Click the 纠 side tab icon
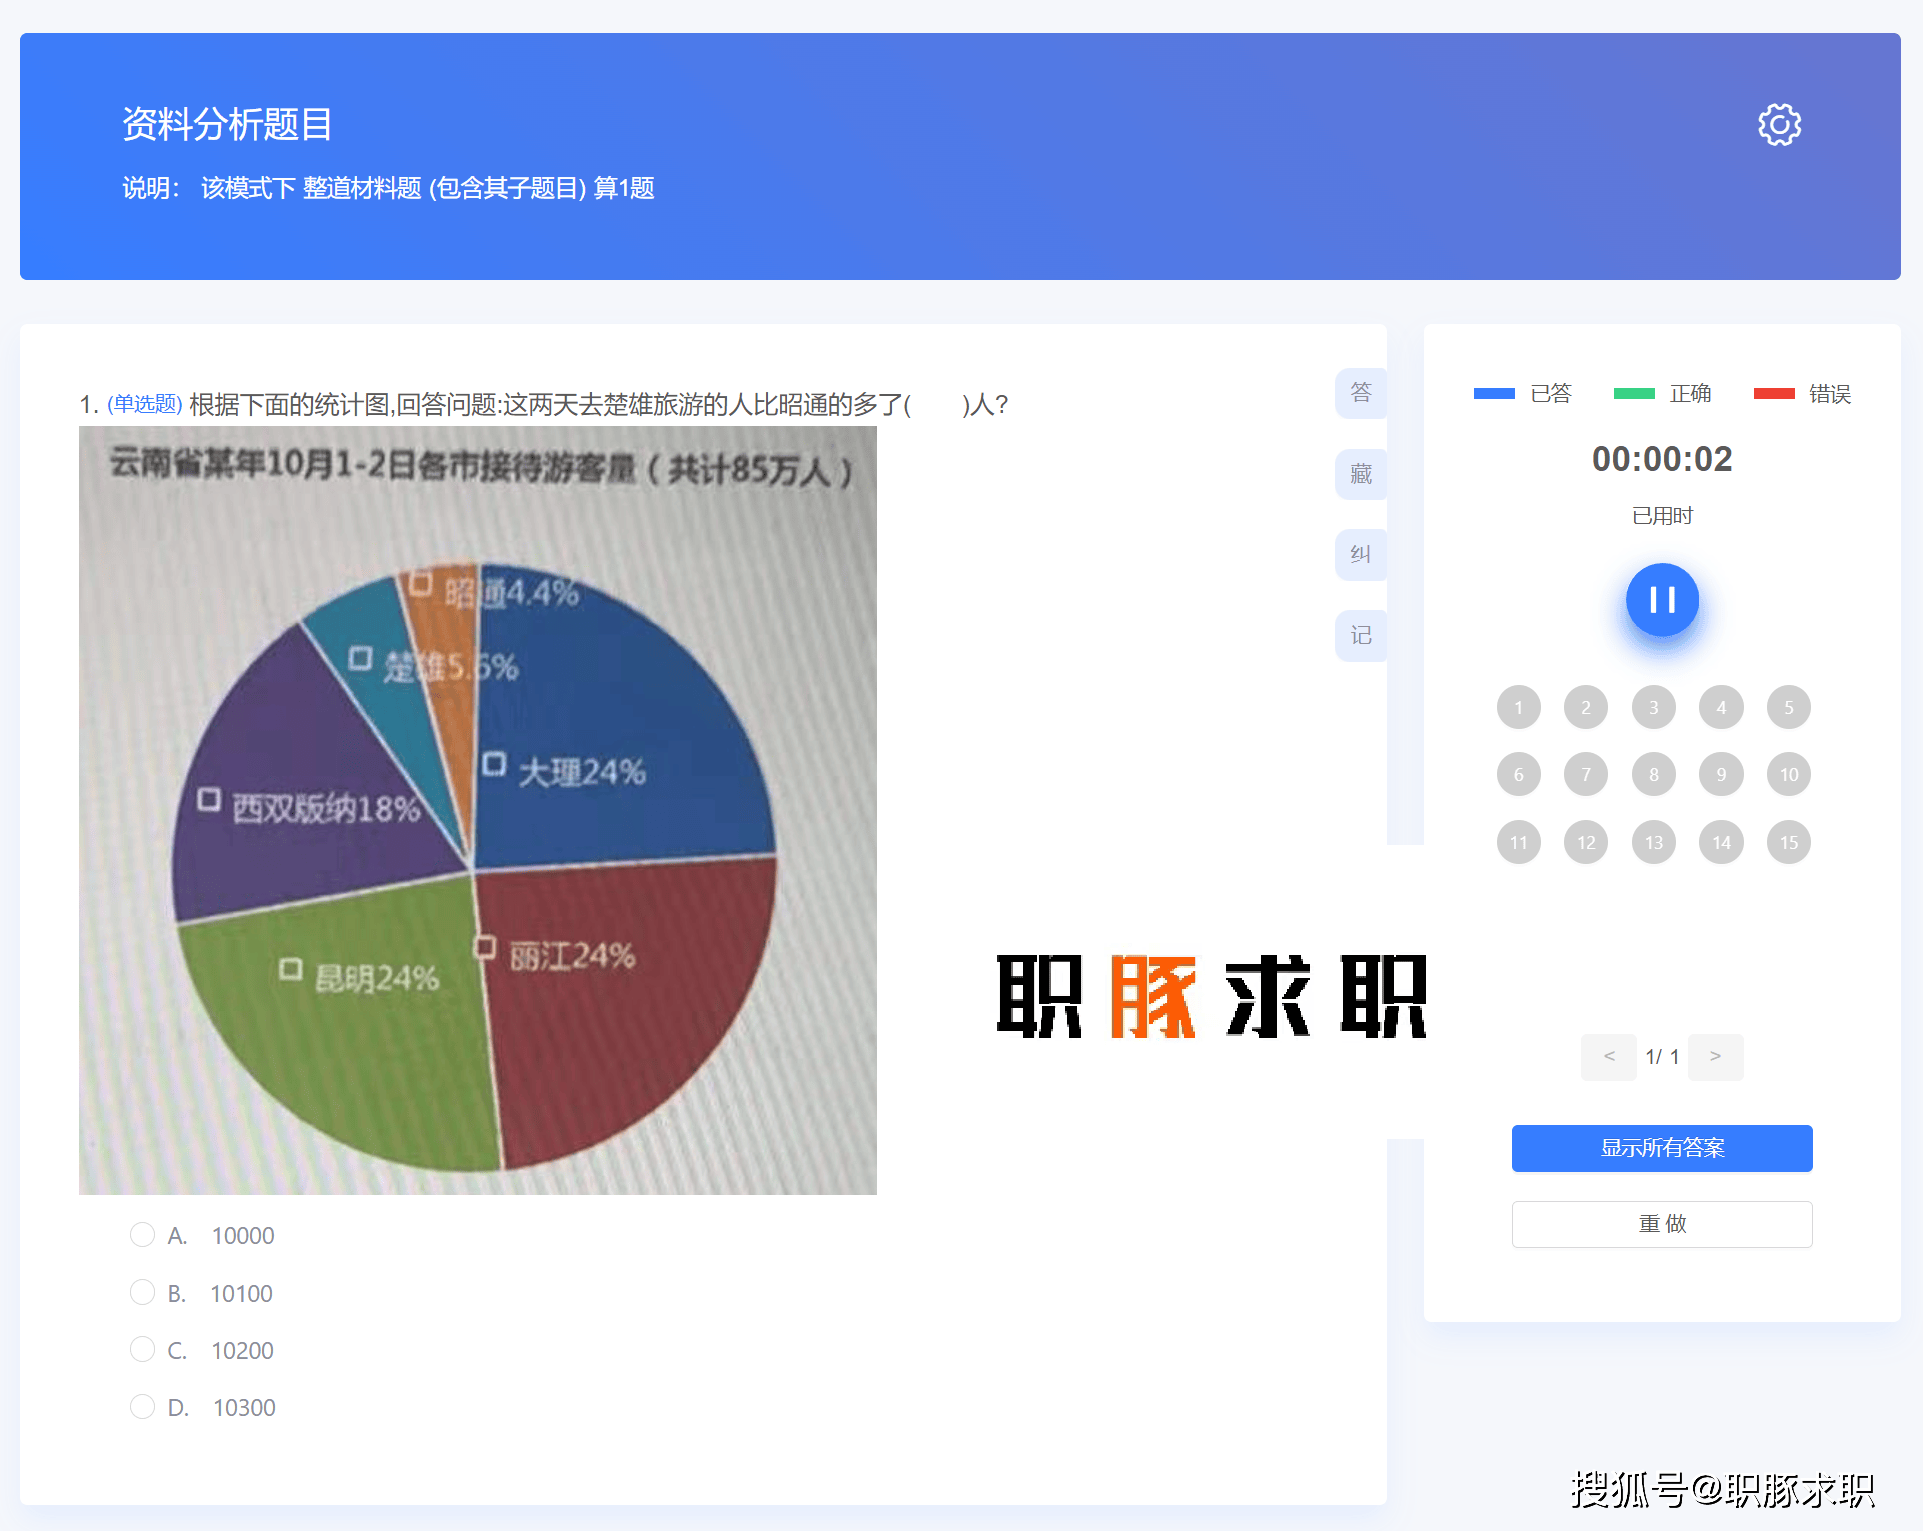The width and height of the screenshot is (1923, 1531). coord(1360,554)
